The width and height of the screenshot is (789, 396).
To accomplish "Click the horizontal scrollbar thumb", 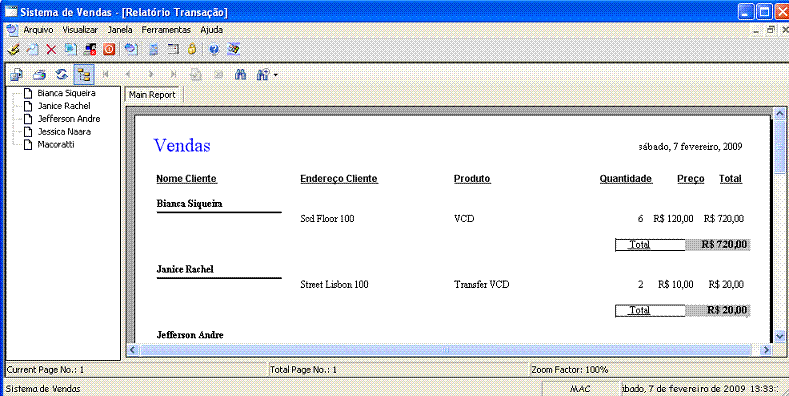I will (x=445, y=349).
